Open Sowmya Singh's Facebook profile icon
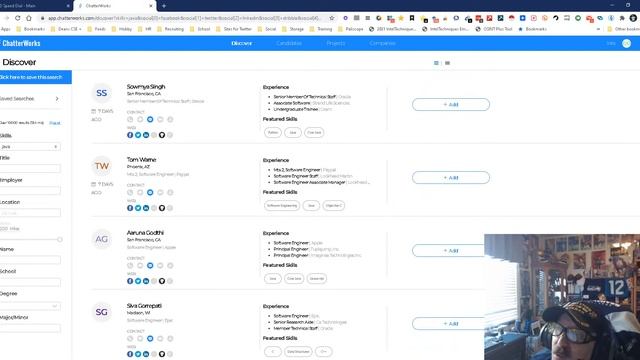This screenshot has width=640, height=360. pos(130,135)
